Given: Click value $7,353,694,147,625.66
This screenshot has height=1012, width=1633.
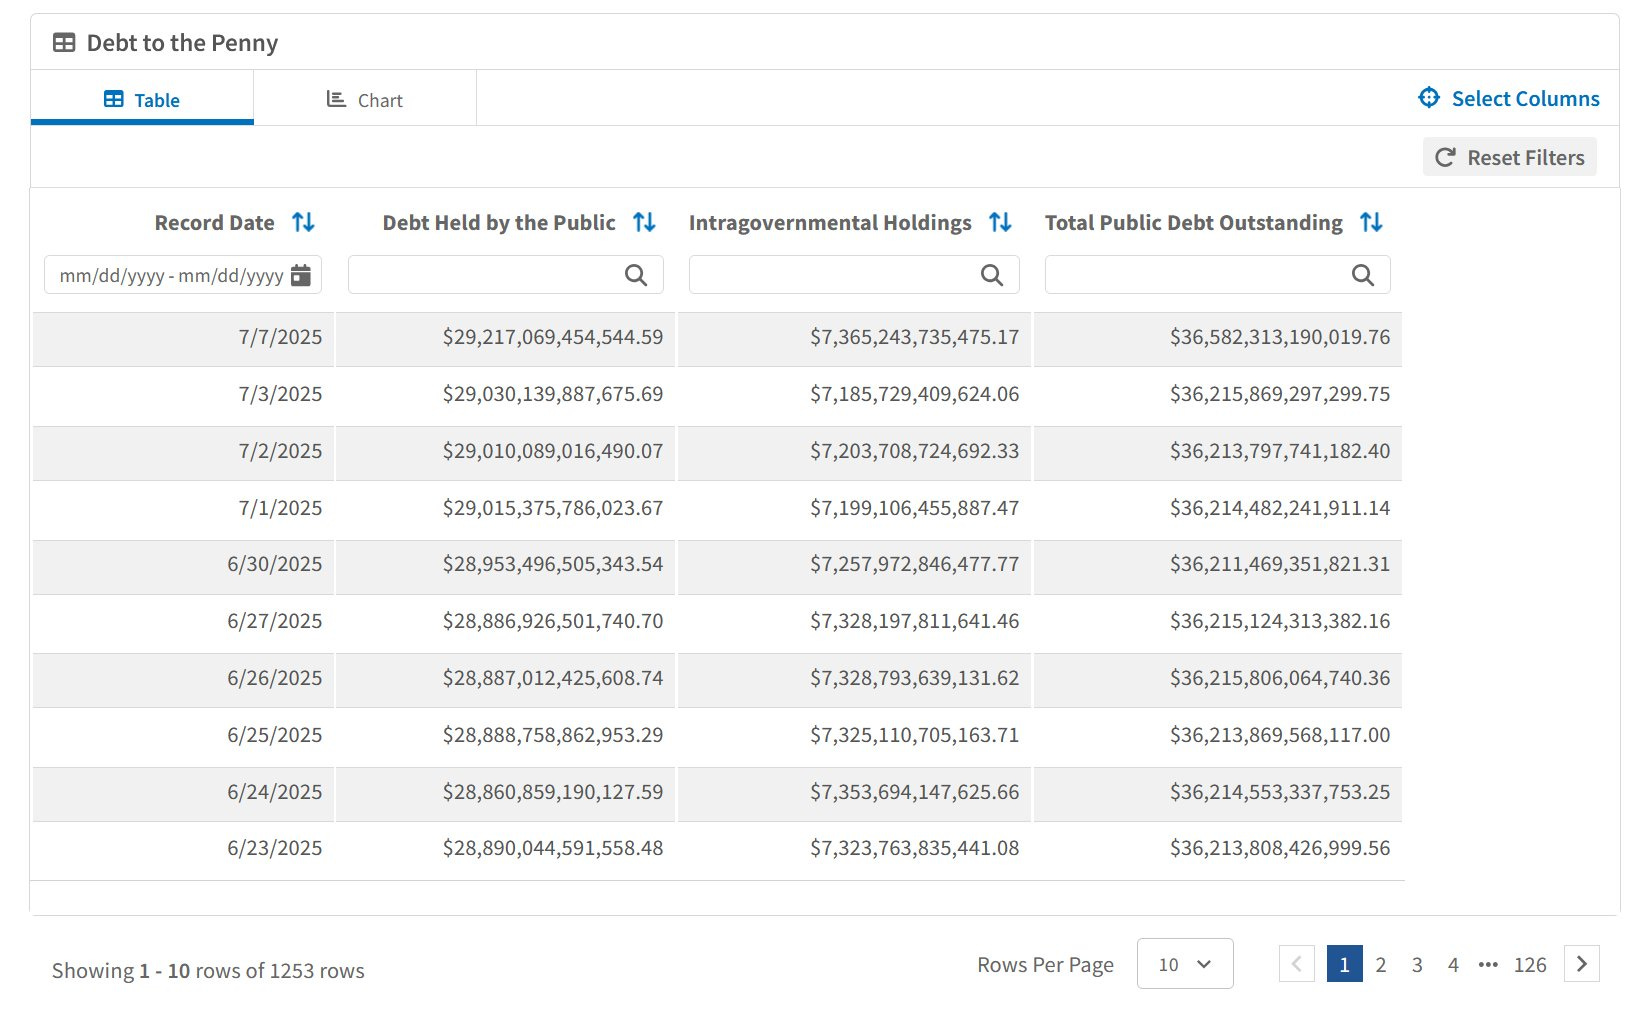Looking at the screenshot, I should [x=914, y=792].
